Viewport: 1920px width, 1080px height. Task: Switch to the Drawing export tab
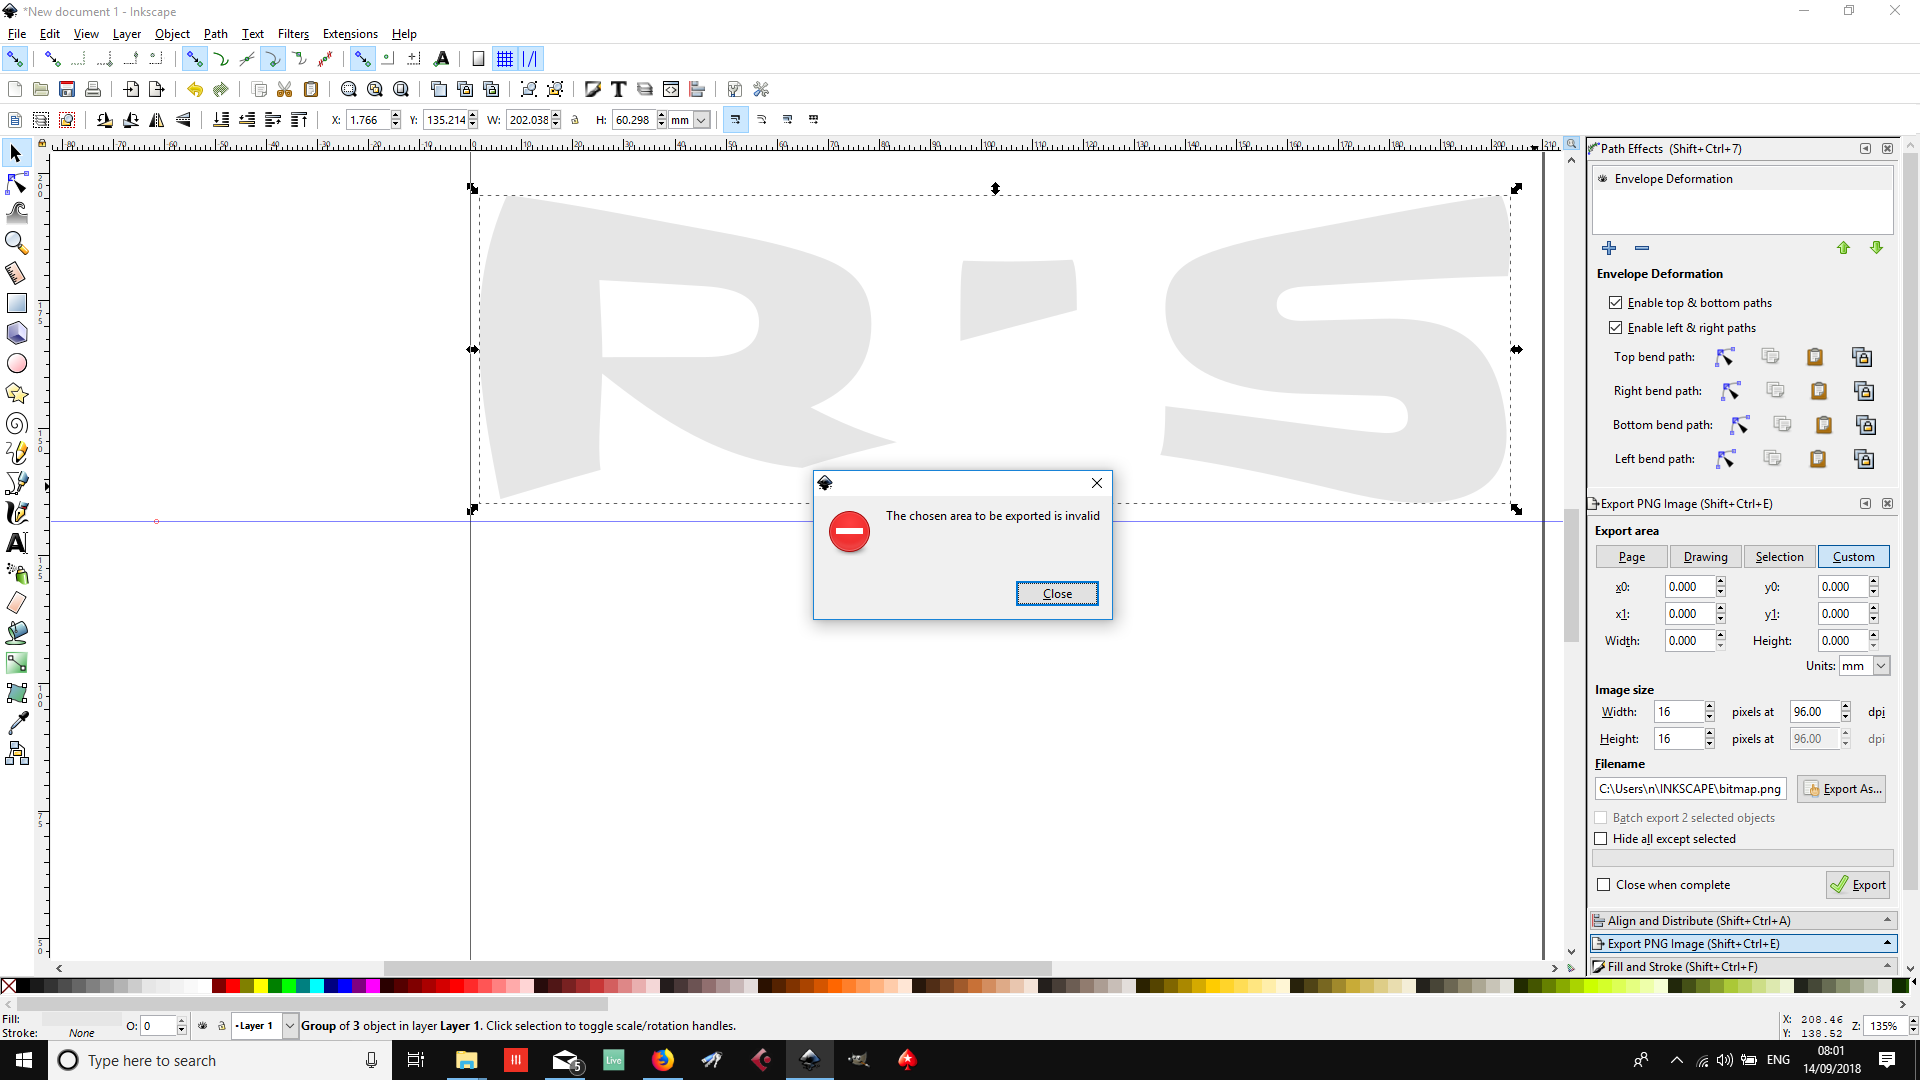[x=1705, y=556]
